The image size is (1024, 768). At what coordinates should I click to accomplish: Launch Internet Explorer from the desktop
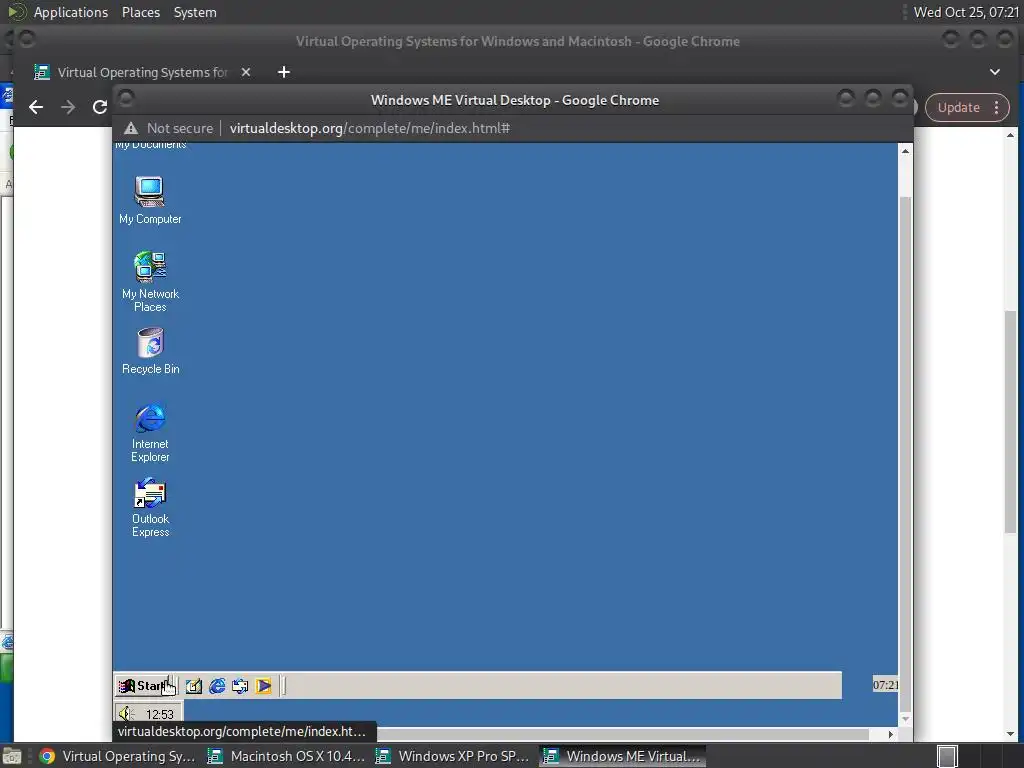[x=150, y=432]
